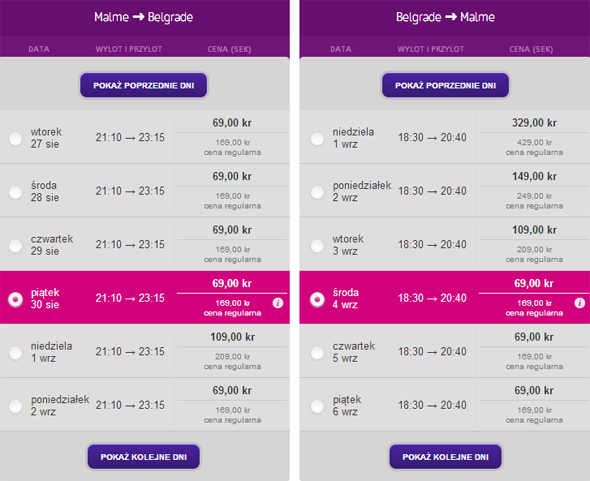Show previous days for Malme to Belgrade
Viewport: 590px width, 481px height.
[x=143, y=85]
